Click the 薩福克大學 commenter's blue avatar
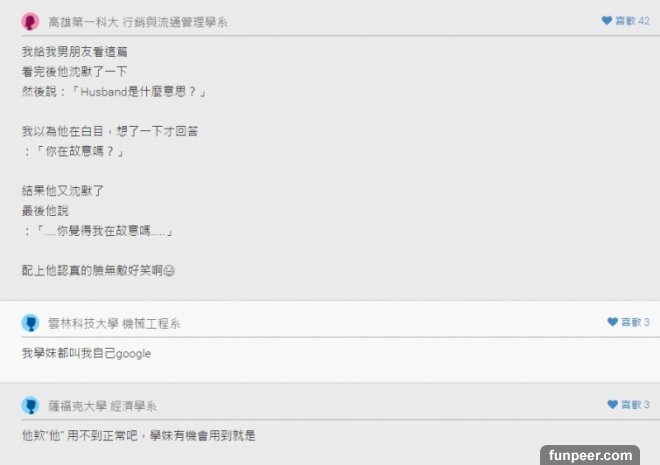The height and width of the screenshot is (465, 660). 30,406
